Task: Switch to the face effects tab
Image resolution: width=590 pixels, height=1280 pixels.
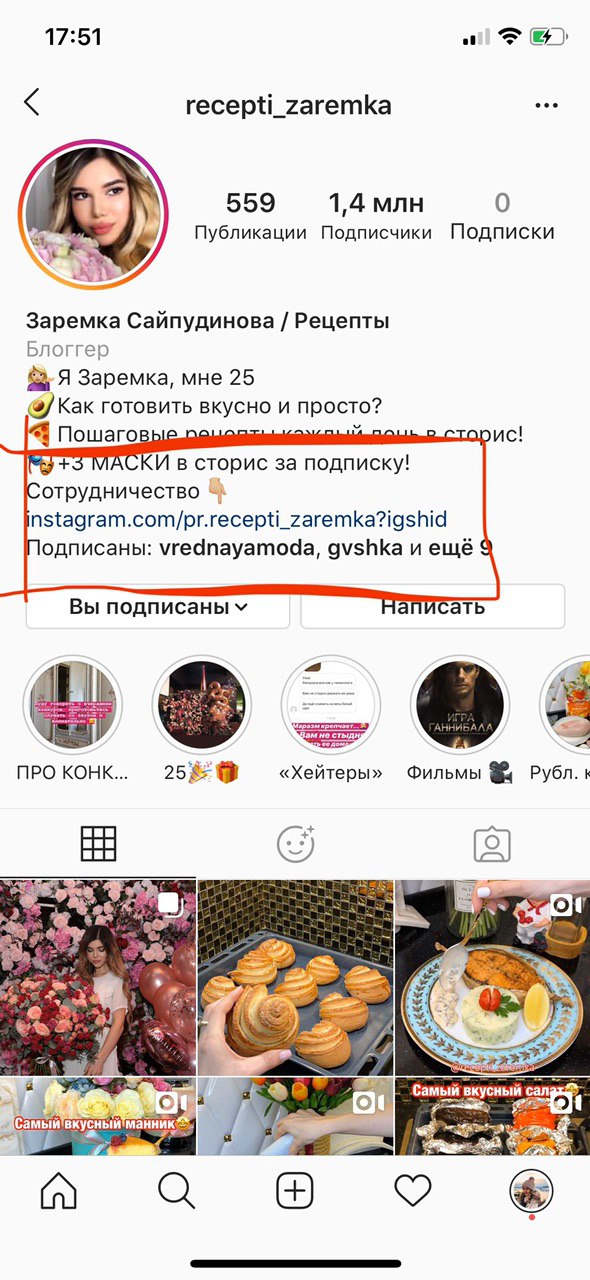Action: pyautogui.click(x=295, y=845)
